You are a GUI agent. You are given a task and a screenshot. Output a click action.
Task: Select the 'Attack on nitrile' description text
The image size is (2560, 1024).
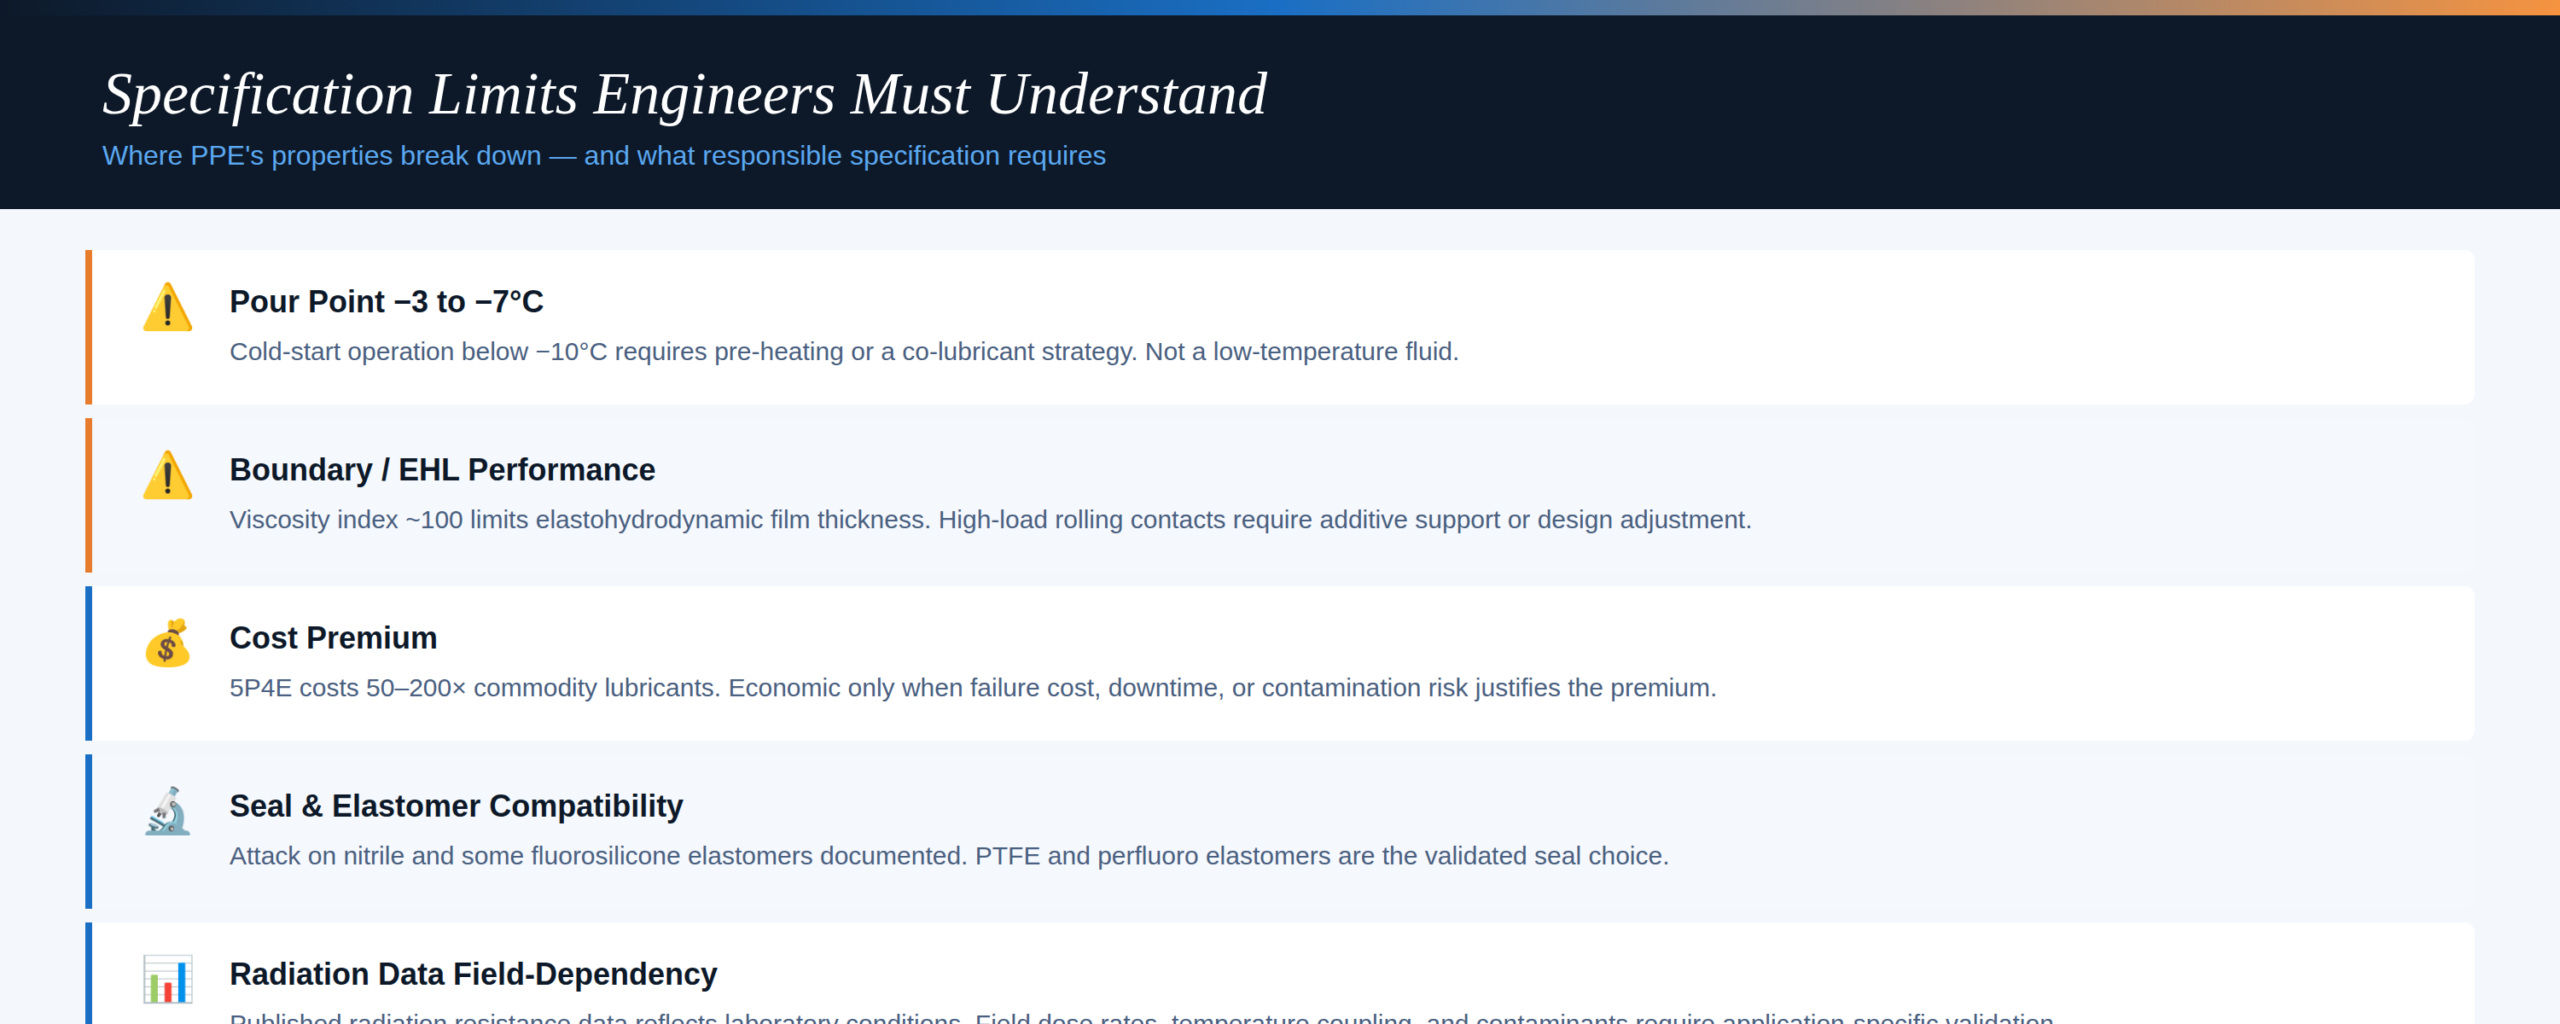[949, 856]
